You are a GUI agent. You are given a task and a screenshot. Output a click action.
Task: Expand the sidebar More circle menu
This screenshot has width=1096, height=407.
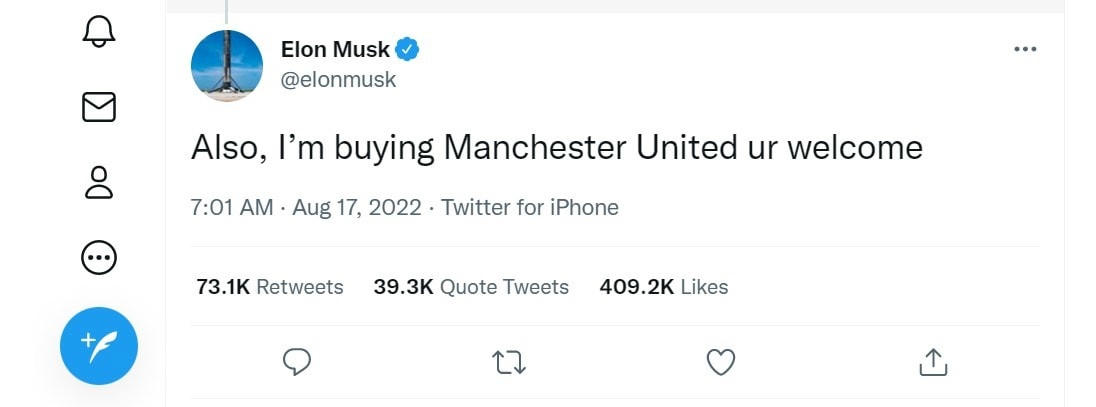(x=98, y=259)
